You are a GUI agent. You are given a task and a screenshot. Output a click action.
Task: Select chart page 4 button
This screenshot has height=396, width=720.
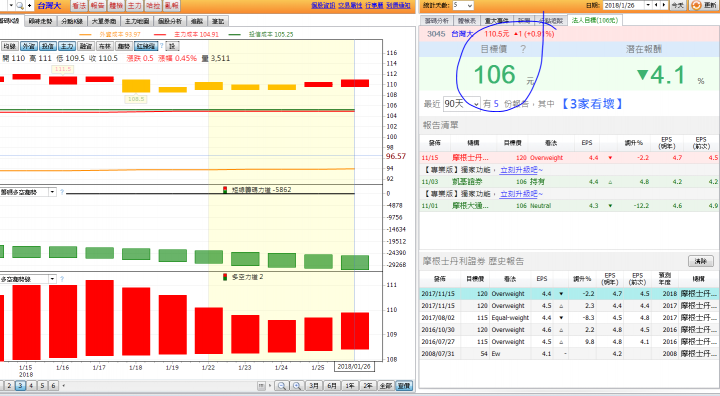point(31,386)
